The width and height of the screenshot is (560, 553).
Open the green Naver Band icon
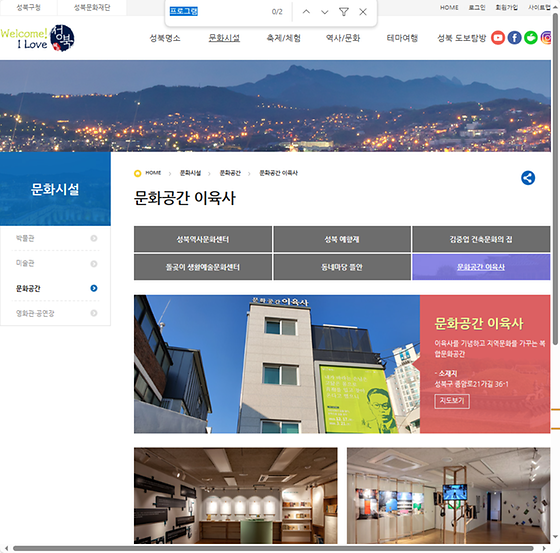pyautogui.click(x=531, y=38)
